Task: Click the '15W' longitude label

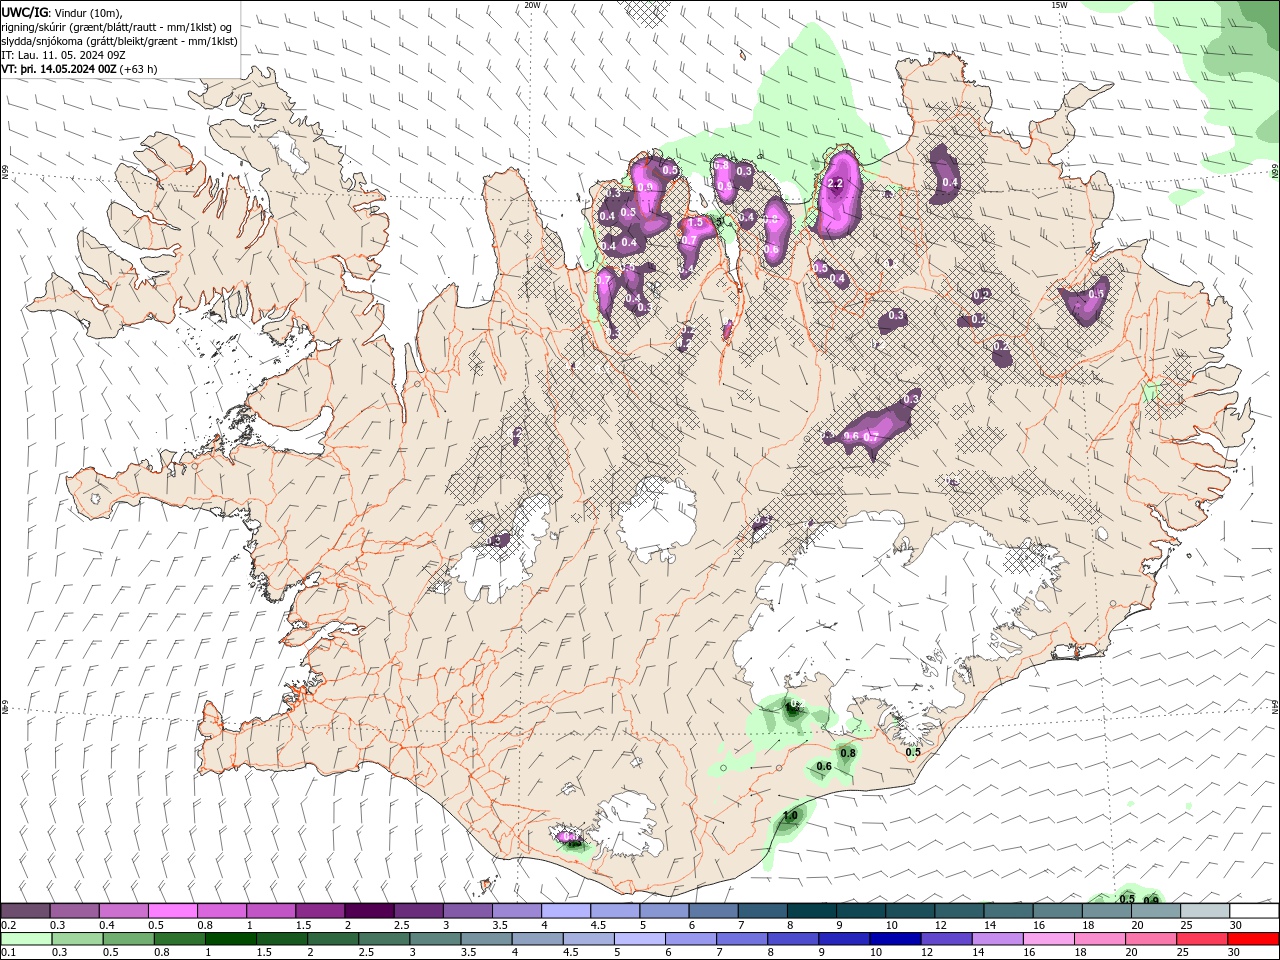Action: pyautogui.click(x=1059, y=5)
